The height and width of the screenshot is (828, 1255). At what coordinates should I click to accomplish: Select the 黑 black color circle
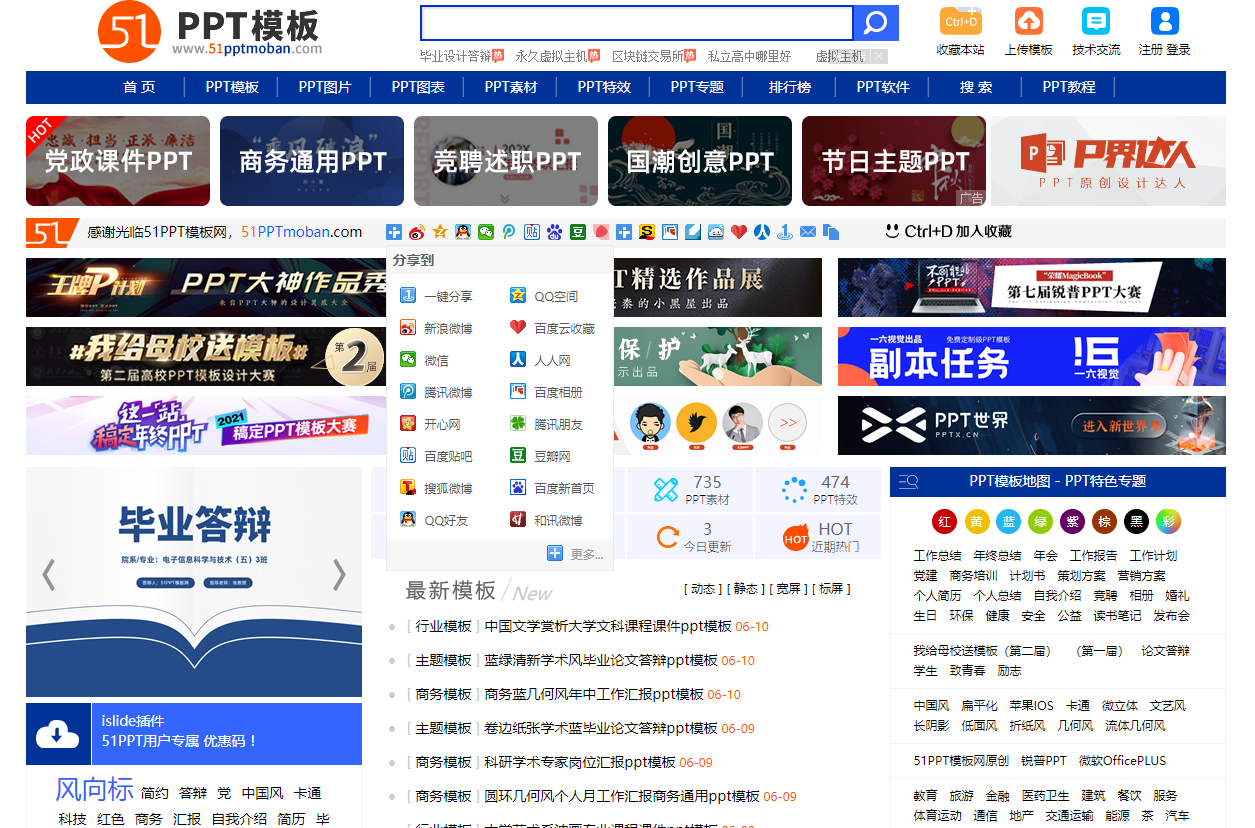tap(1136, 521)
